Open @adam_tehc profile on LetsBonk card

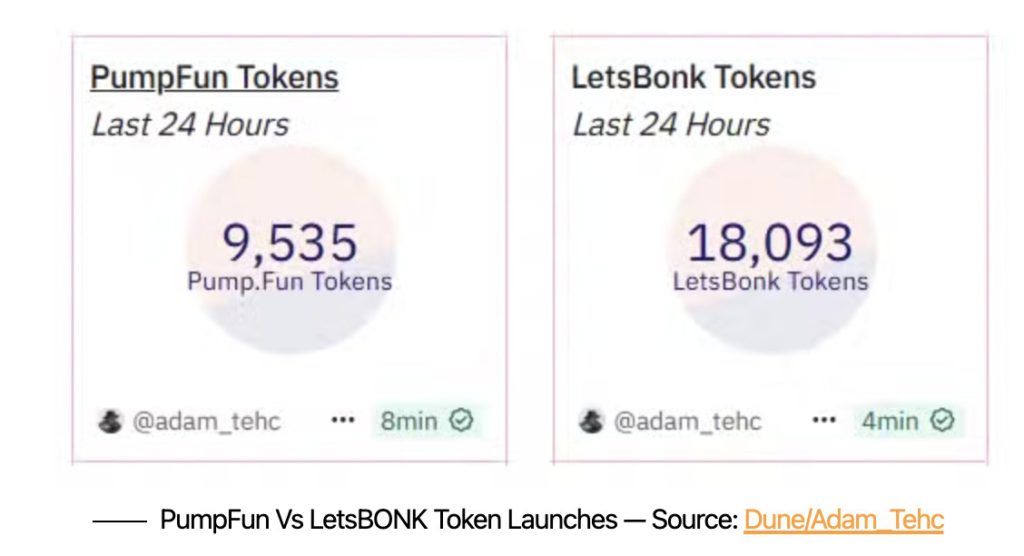pos(688,421)
